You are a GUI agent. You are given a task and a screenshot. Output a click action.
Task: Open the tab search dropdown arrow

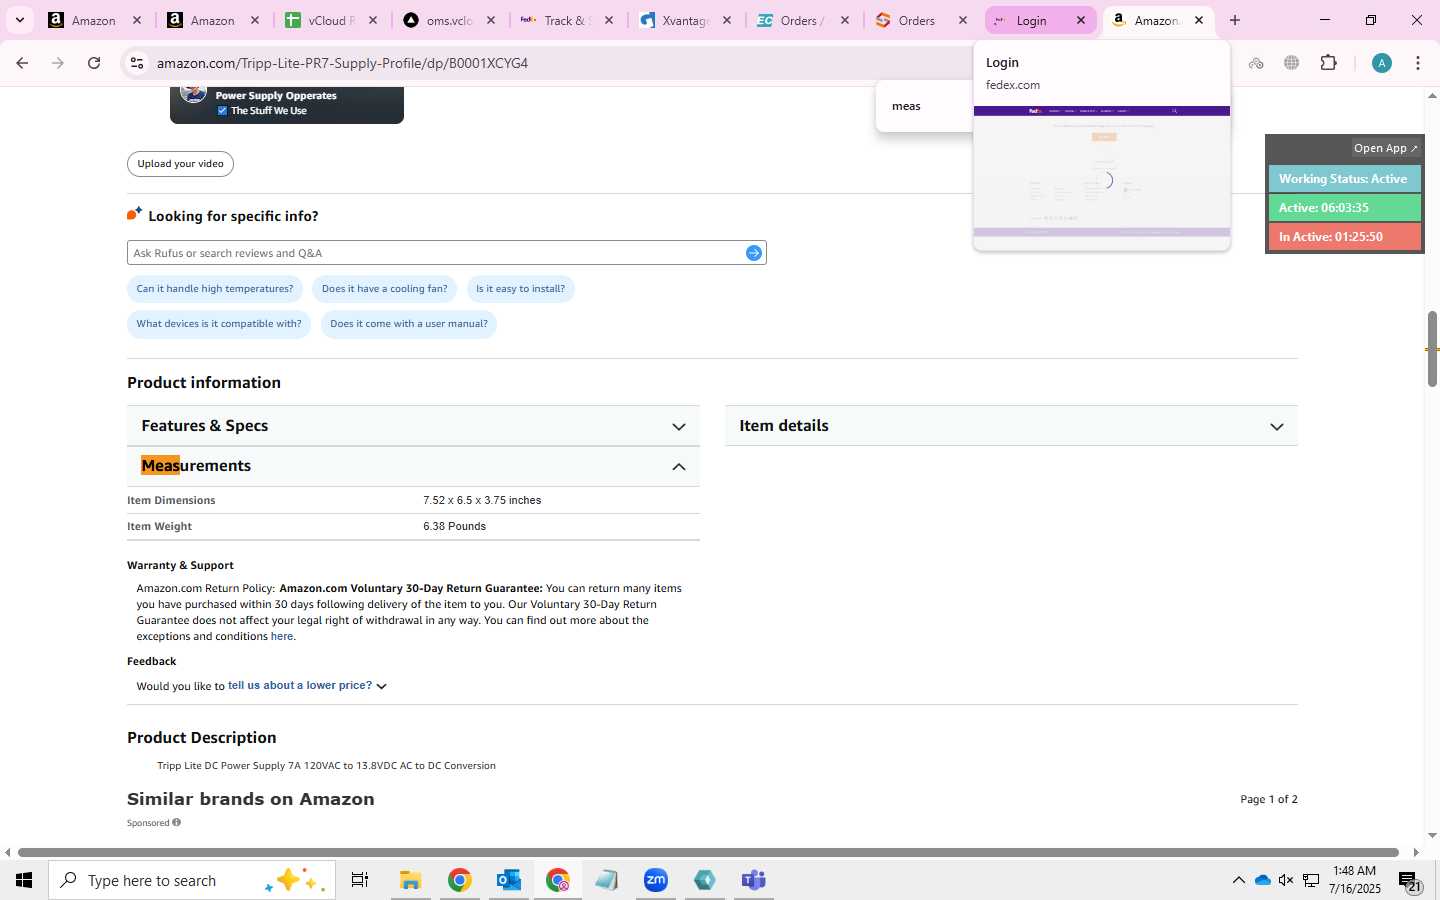19,20
